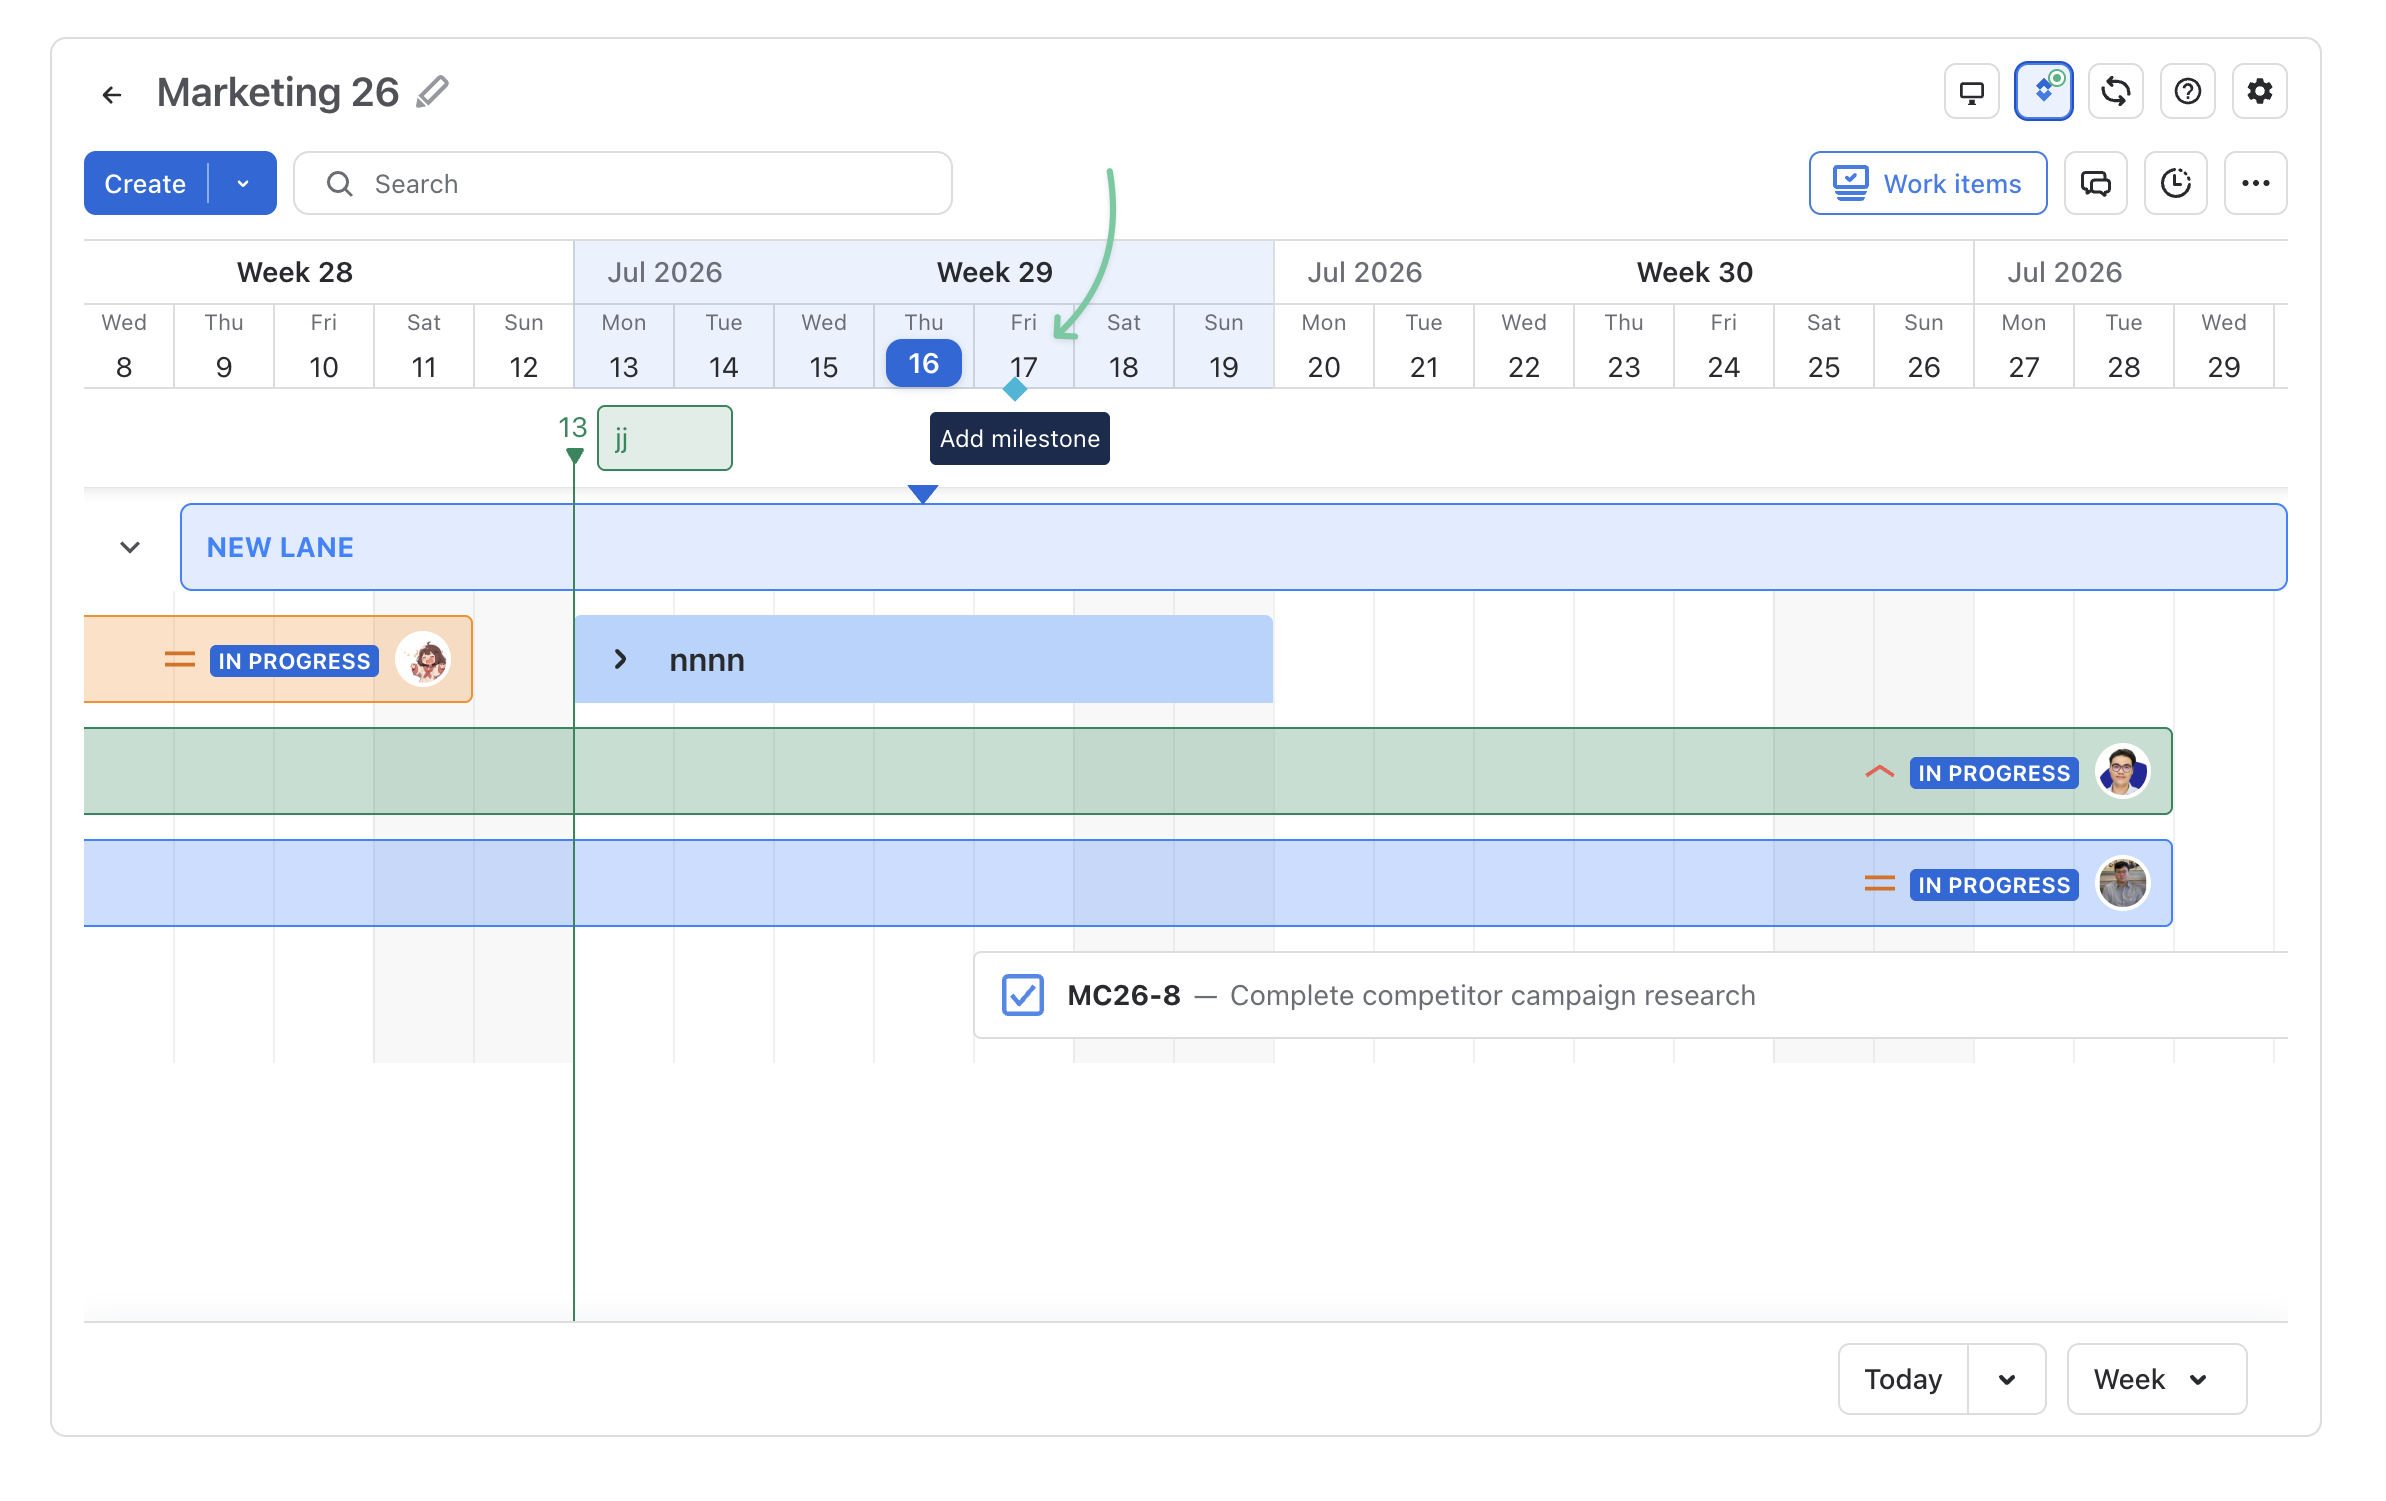Click the Create button

(146, 183)
